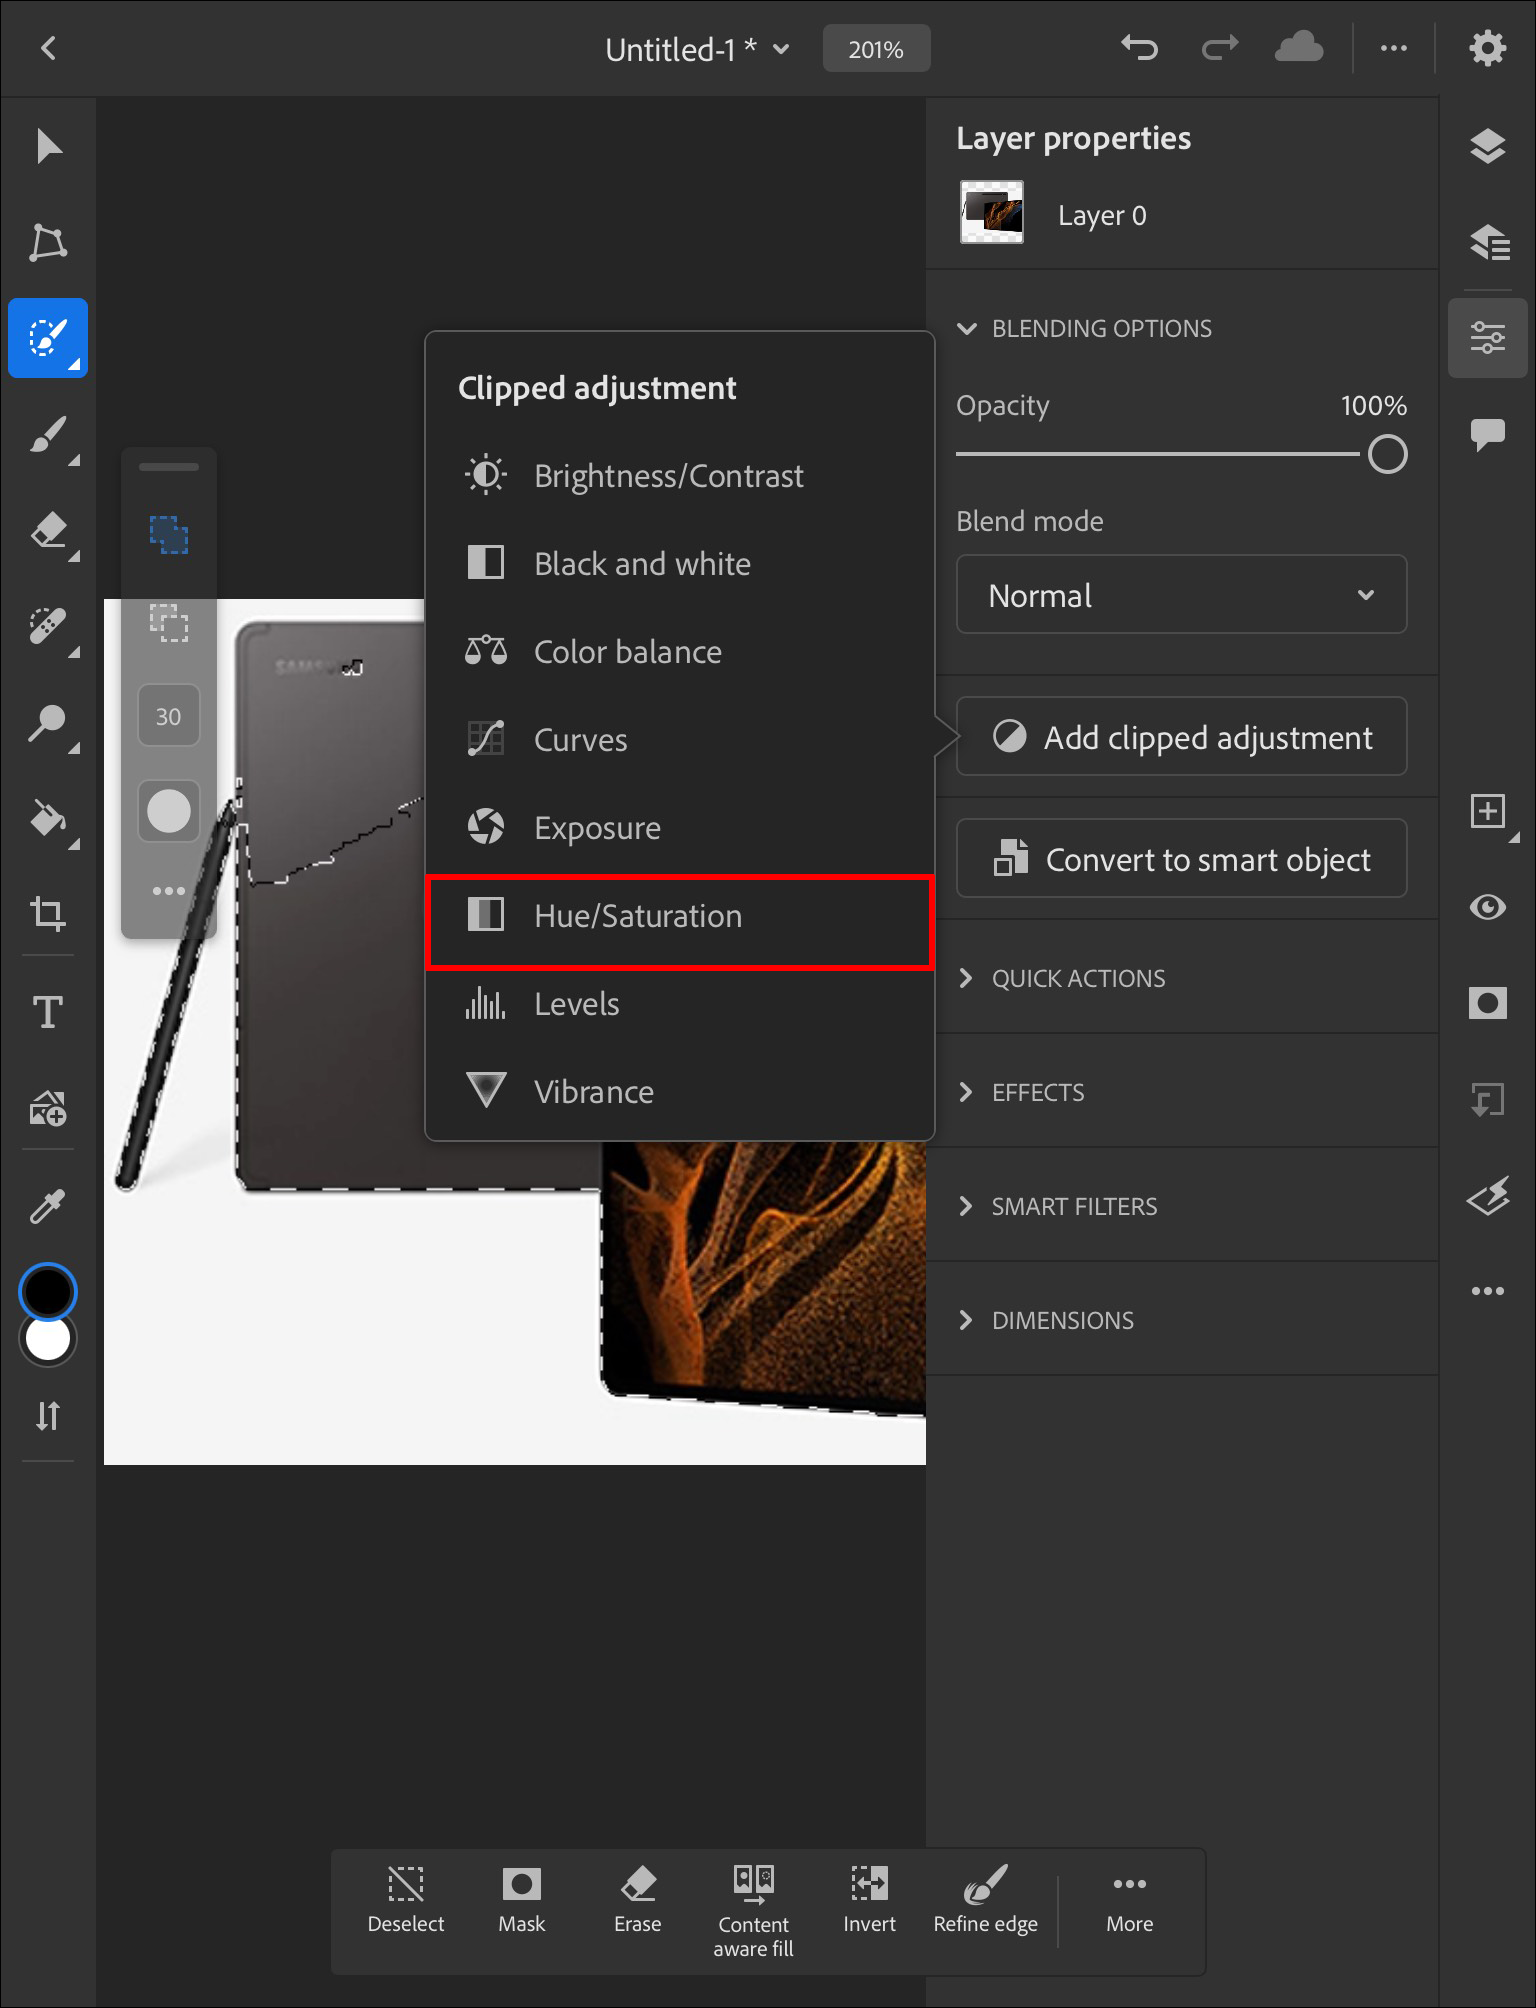Choose Black and white adjustment

(x=680, y=564)
